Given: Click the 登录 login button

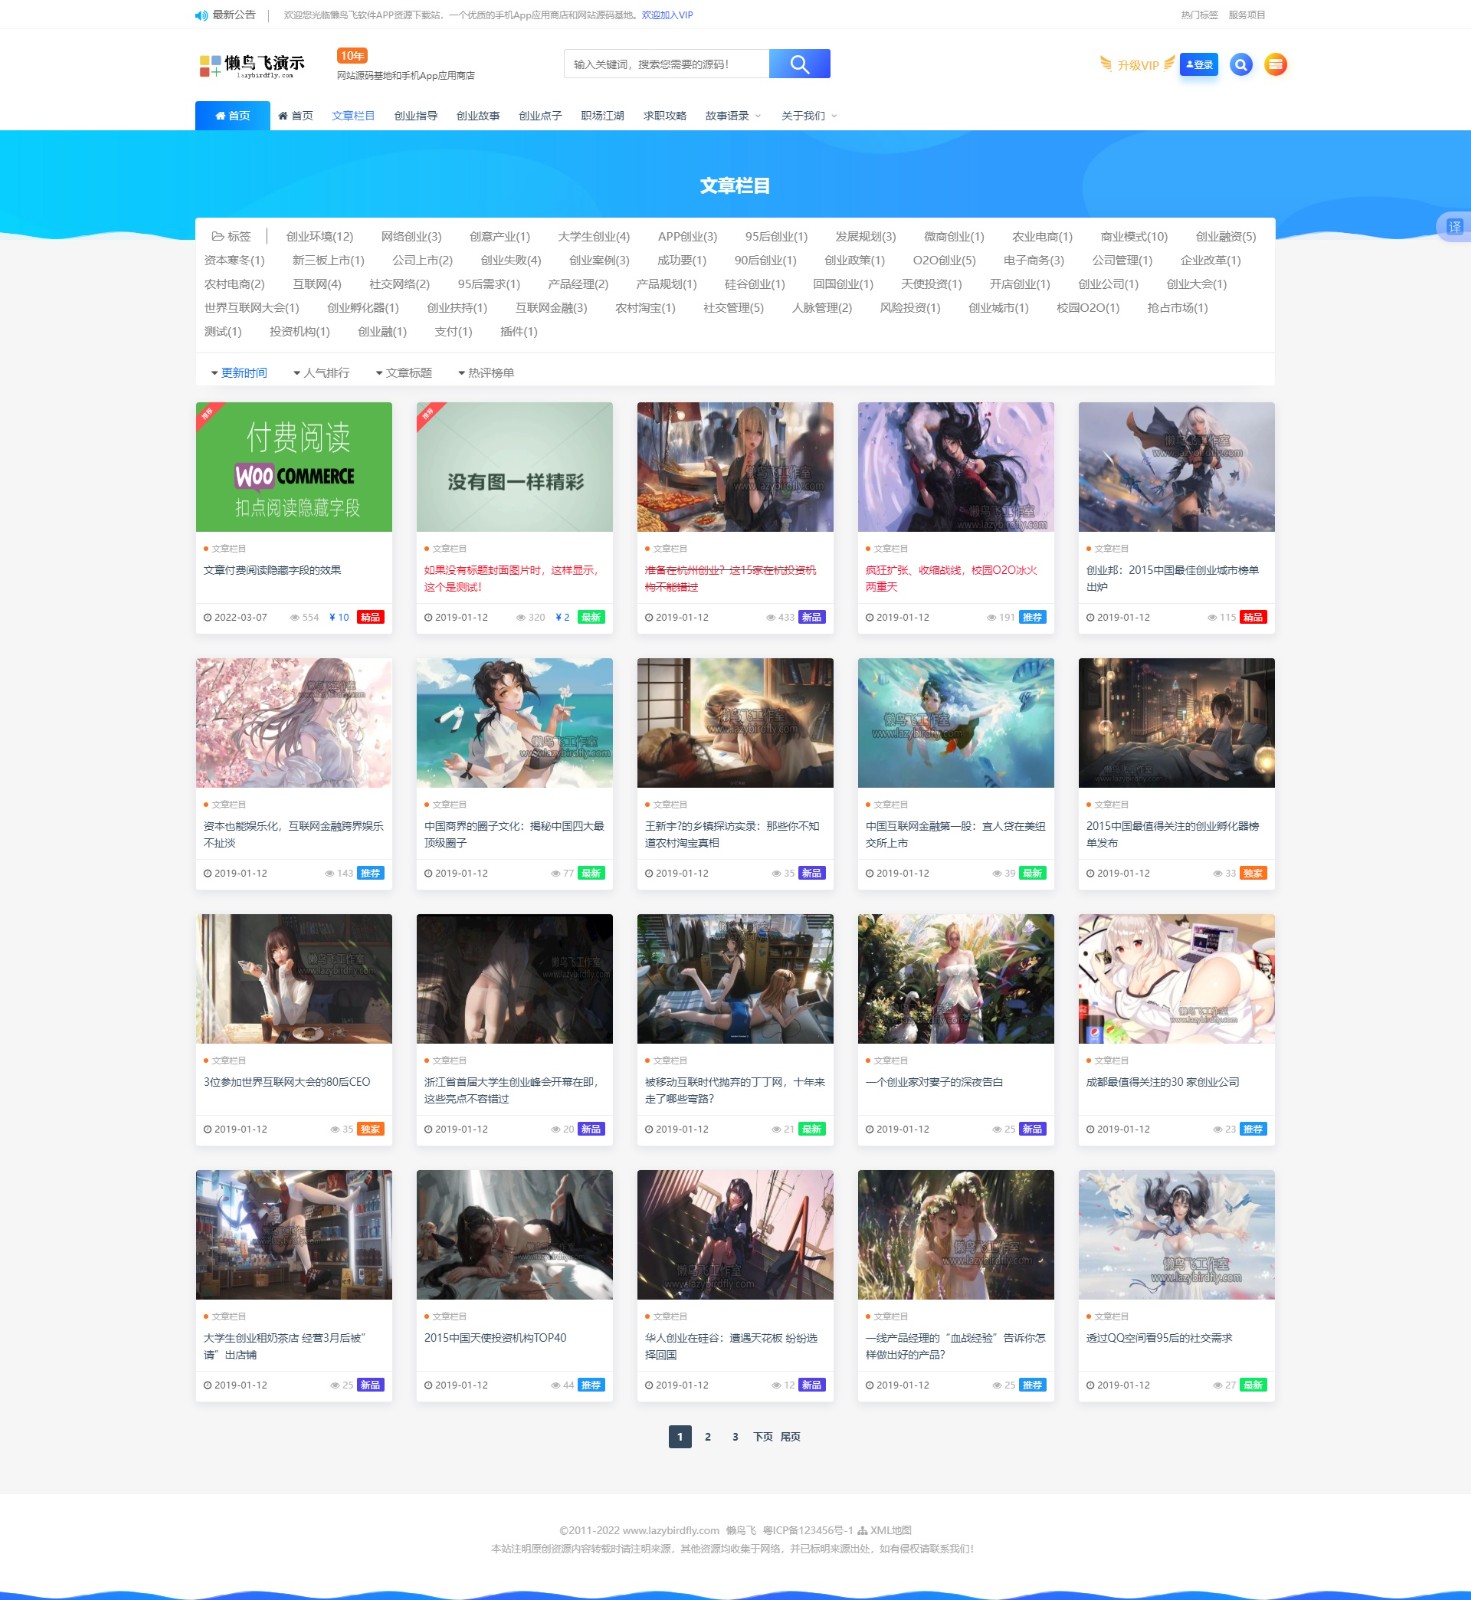Looking at the screenshot, I should click(1198, 65).
